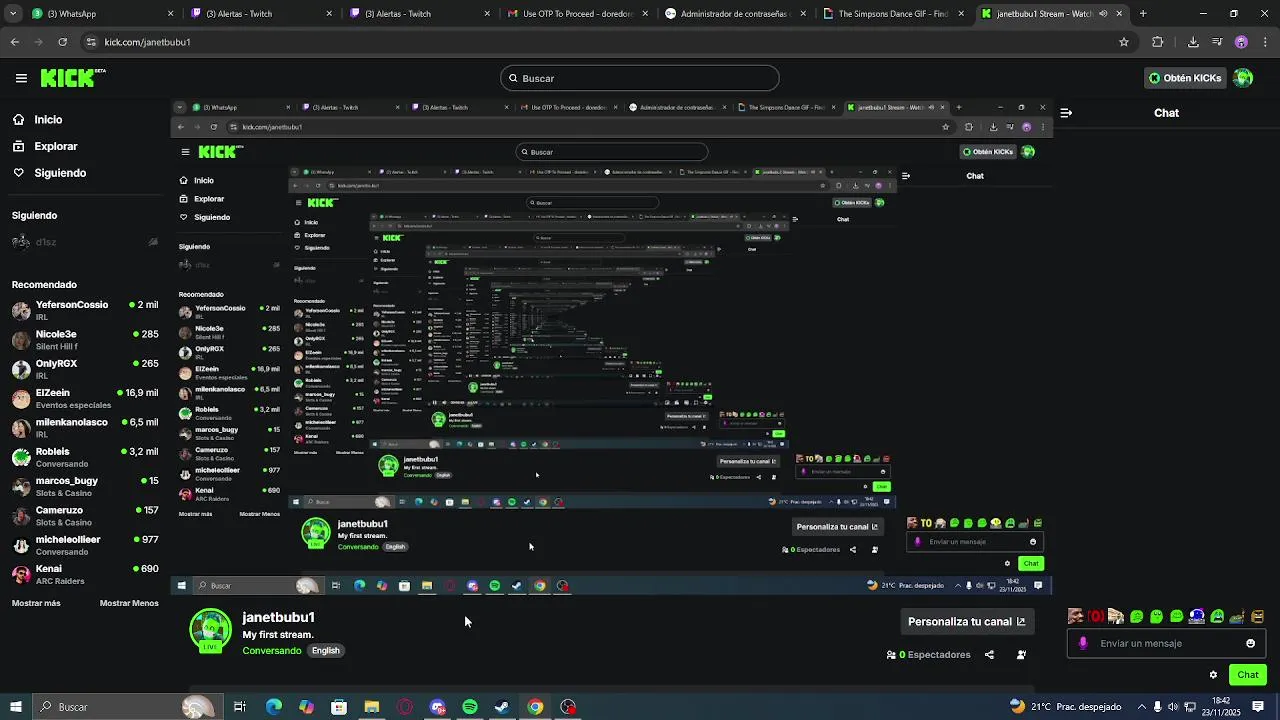Open a new browser tab
1280x720 pixels.
(x=1143, y=14)
